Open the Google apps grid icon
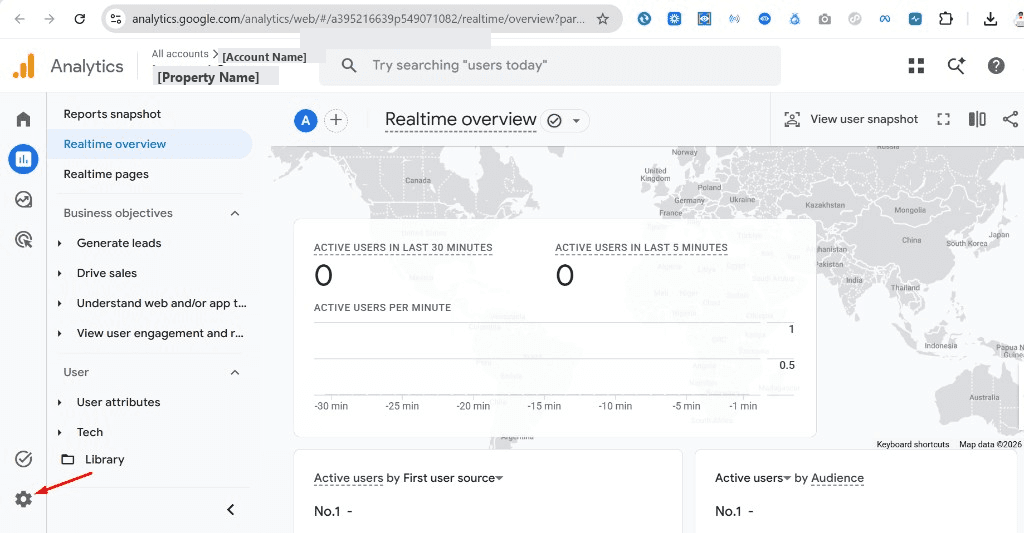Screen dimensions: 1024x533 pyautogui.click(x=916, y=65)
